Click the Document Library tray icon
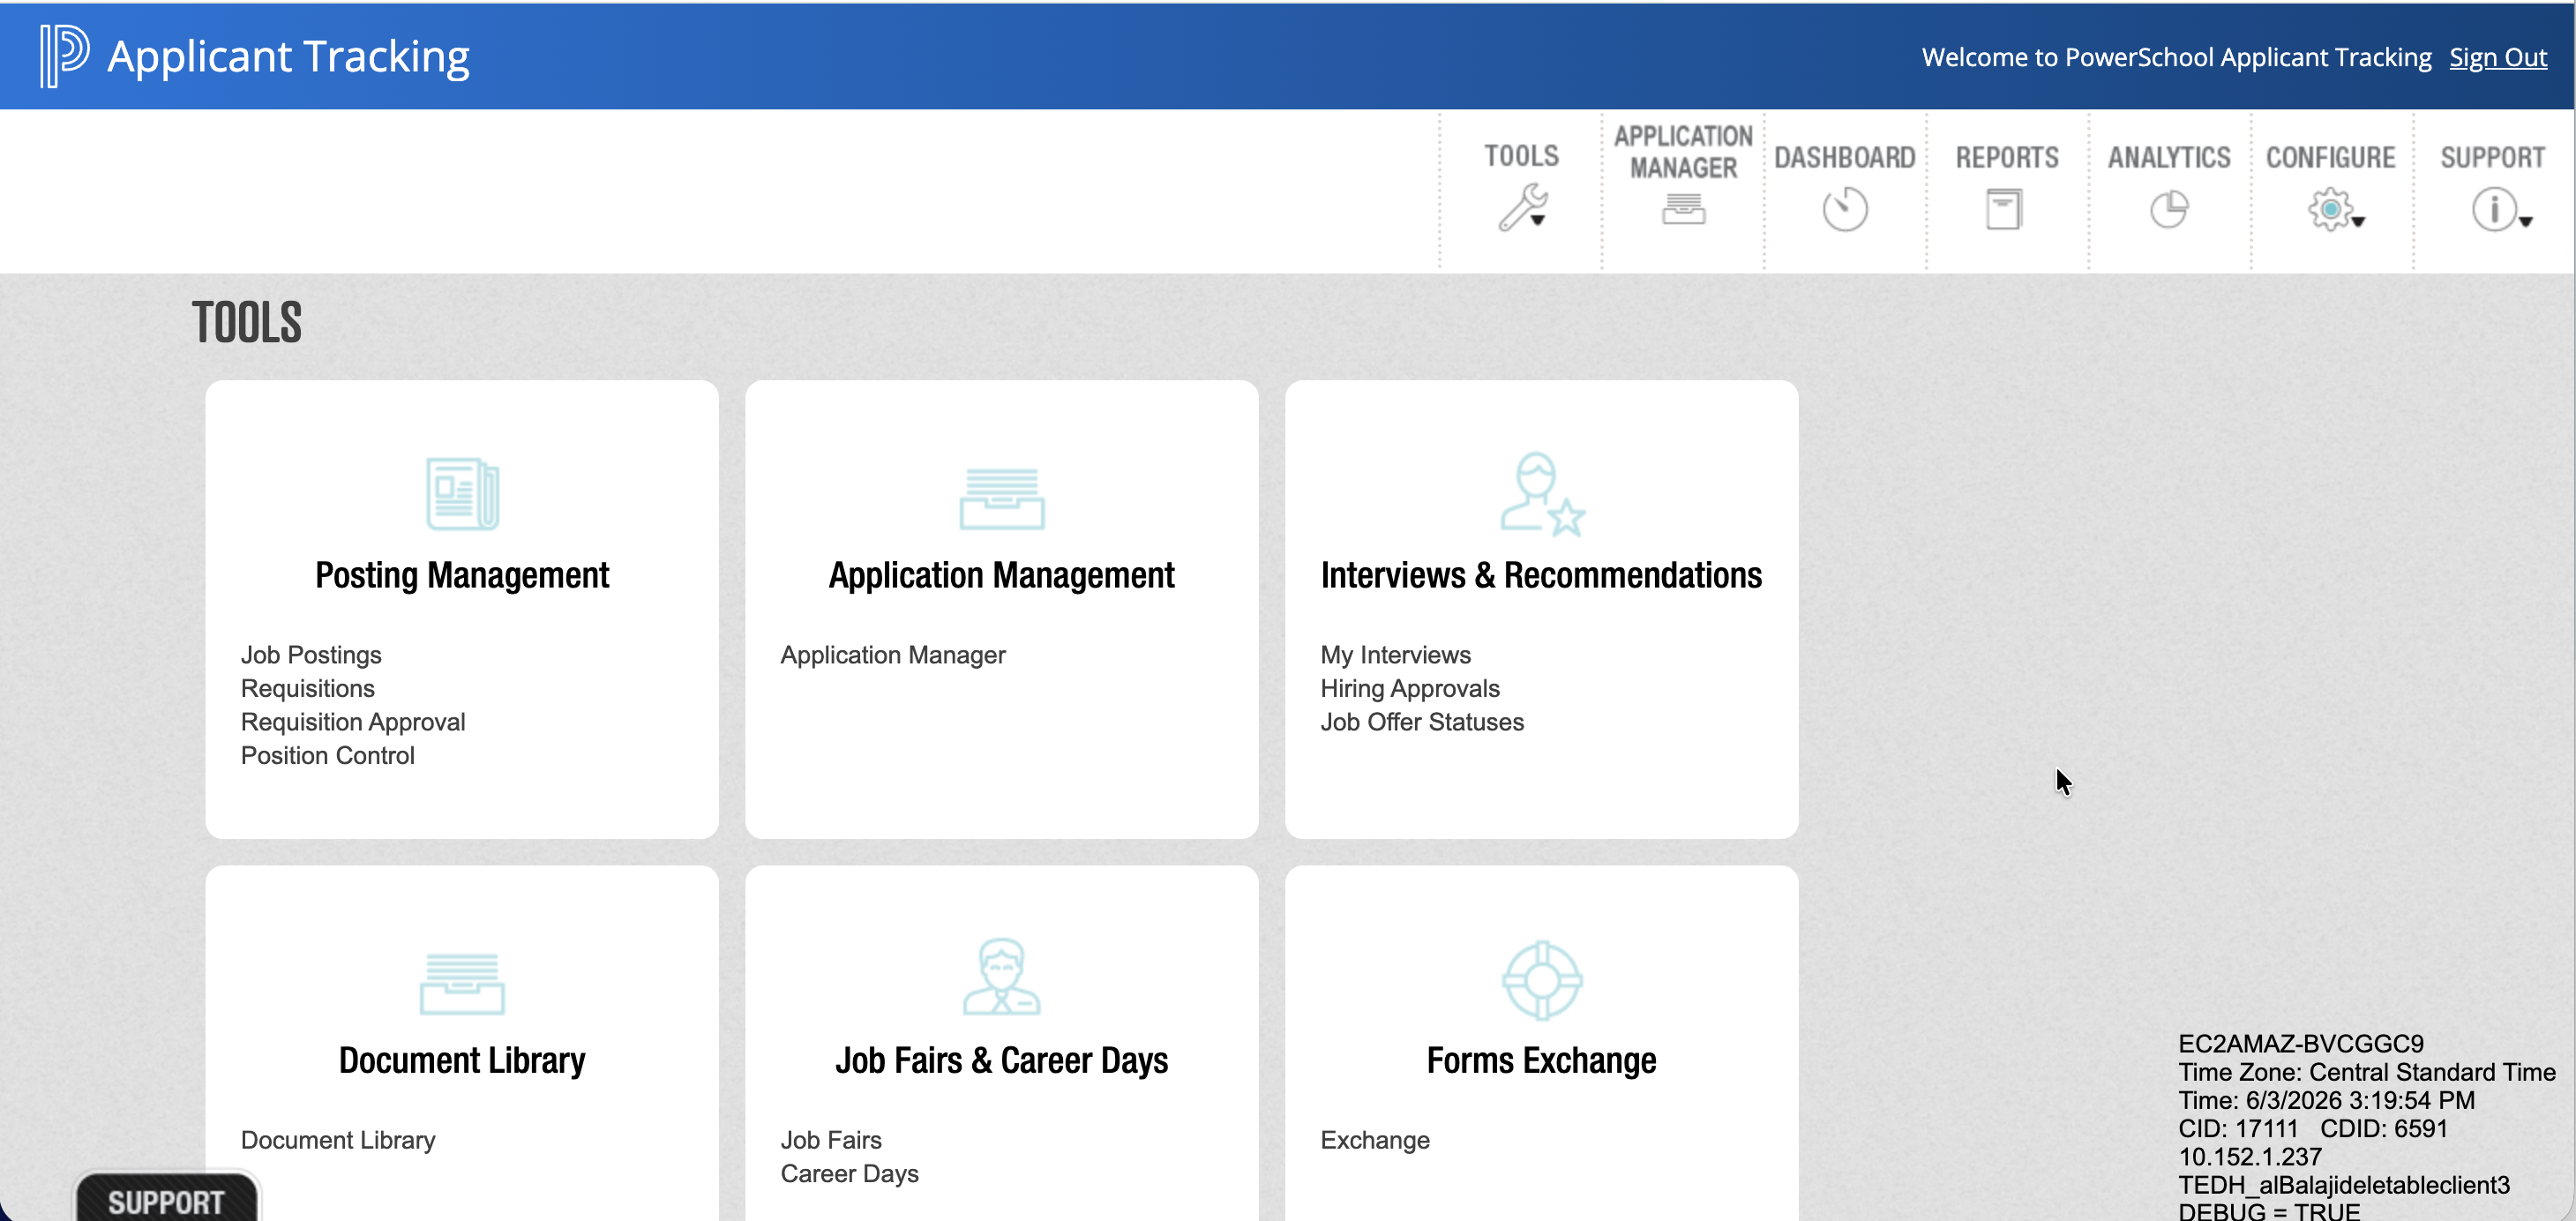The height and width of the screenshot is (1221, 2576). tap(462, 984)
